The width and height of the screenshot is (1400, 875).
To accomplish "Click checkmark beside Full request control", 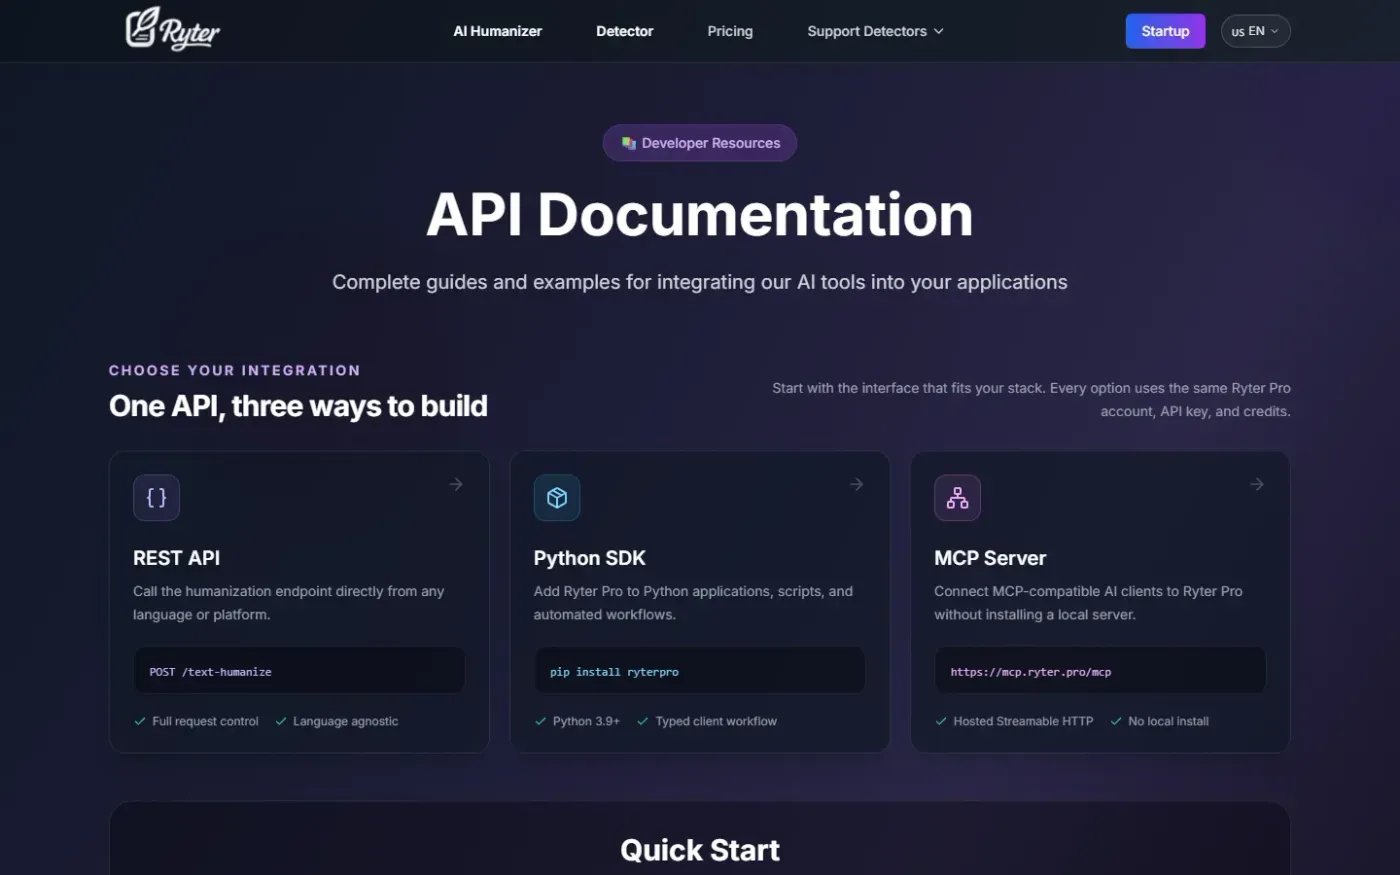I will pos(140,721).
